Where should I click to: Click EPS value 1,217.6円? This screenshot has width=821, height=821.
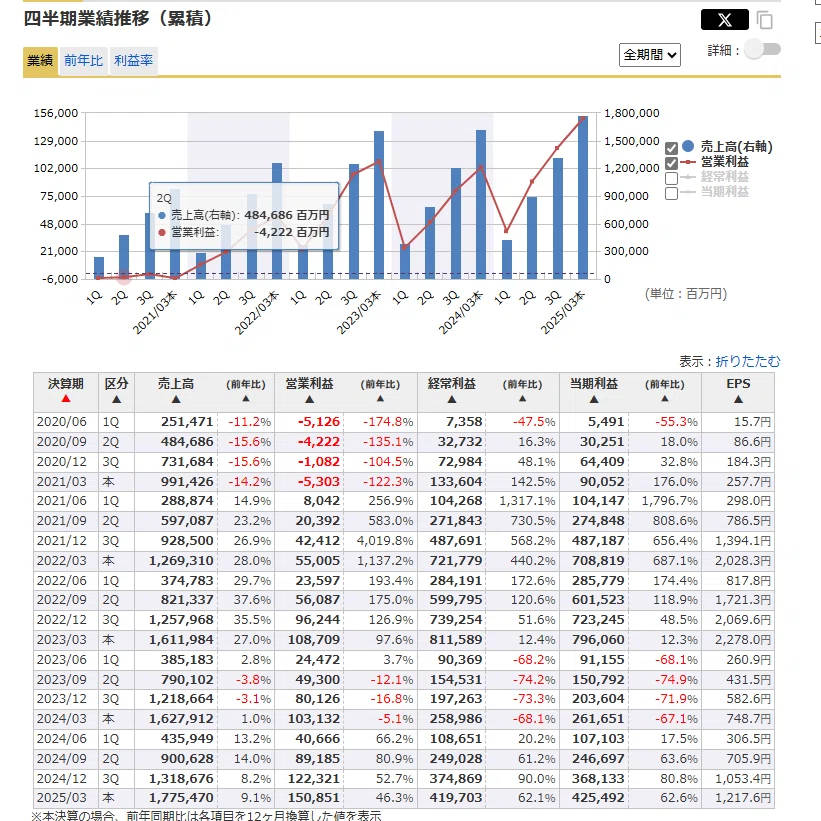(x=743, y=798)
